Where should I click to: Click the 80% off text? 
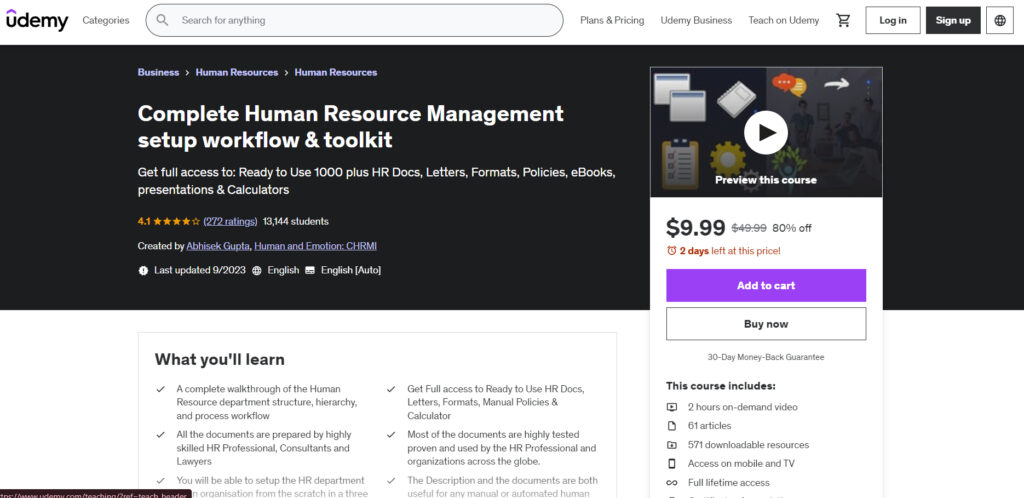click(x=792, y=228)
